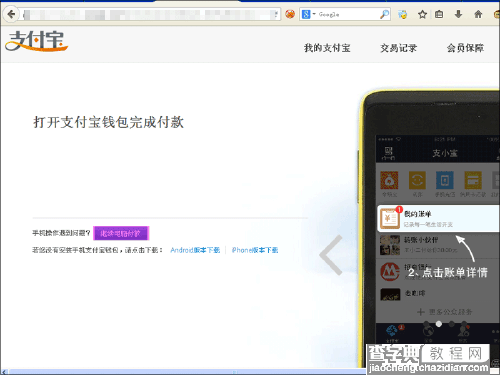Click the 手机操作遇到问题? text
Image resolution: width=500 pixels, height=375 pixels.
[61, 233]
